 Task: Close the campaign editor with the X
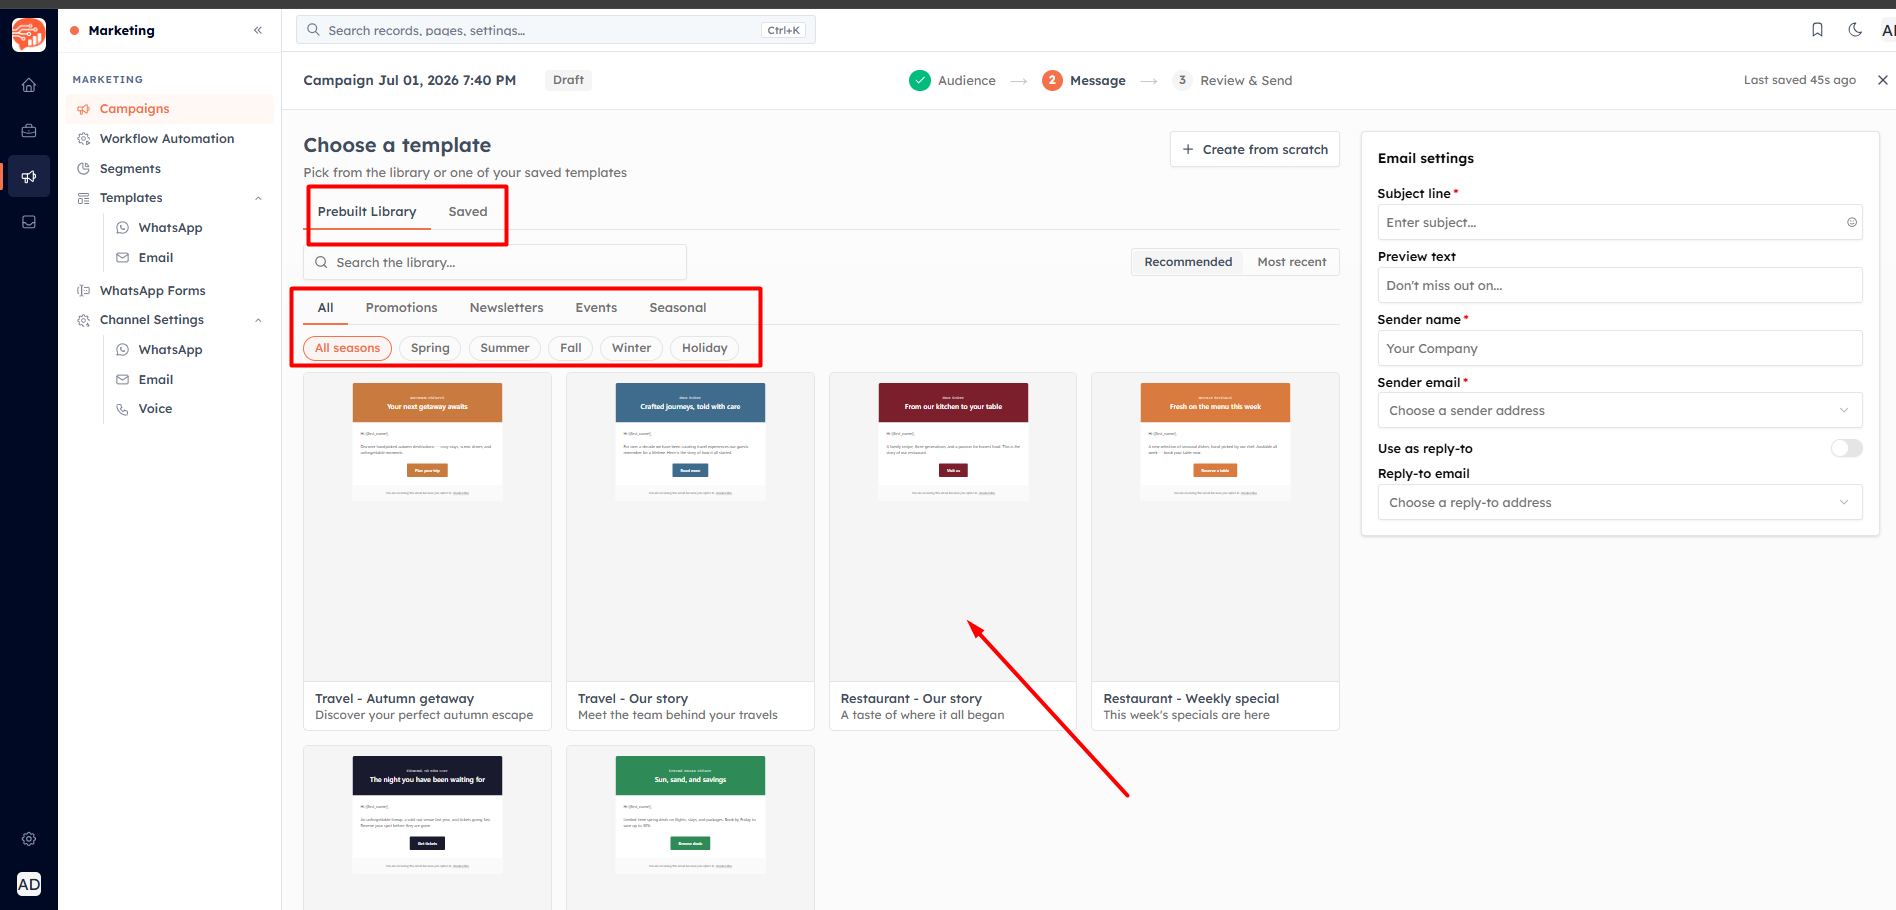(1882, 80)
